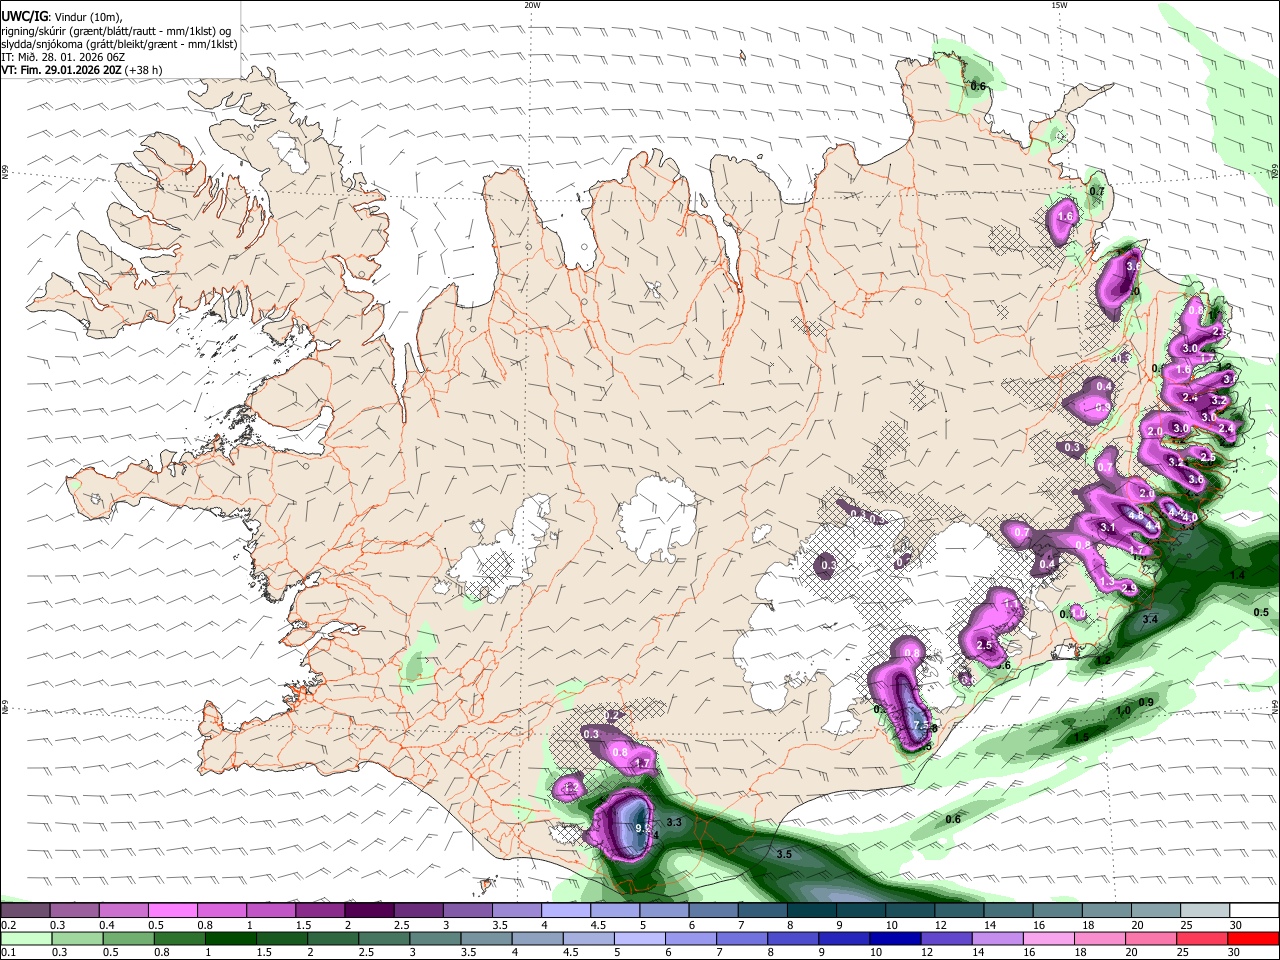Click the 0.1 label on the bottom legend scale
This screenshot has height=960, width=1280.
8,952
